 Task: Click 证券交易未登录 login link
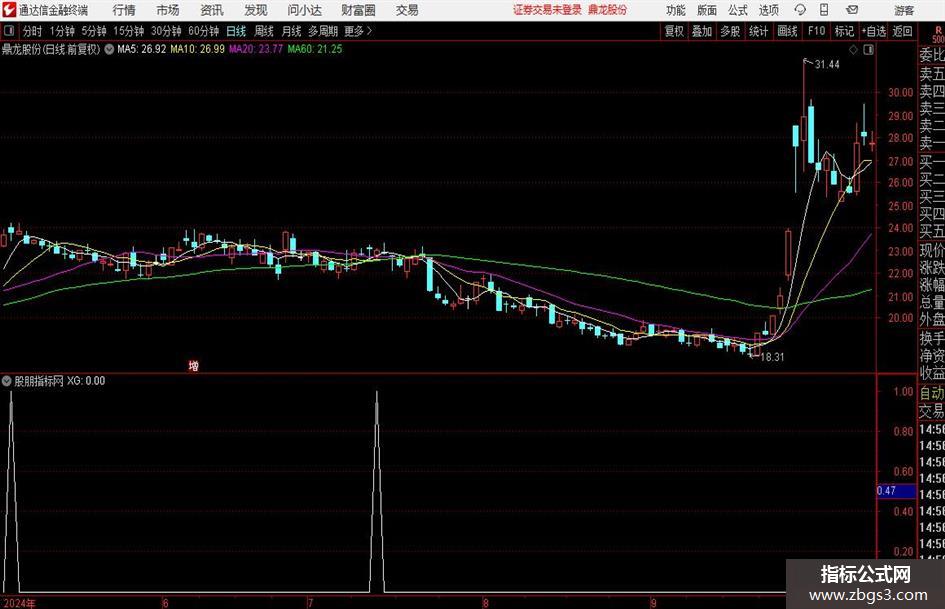(547, 10)
